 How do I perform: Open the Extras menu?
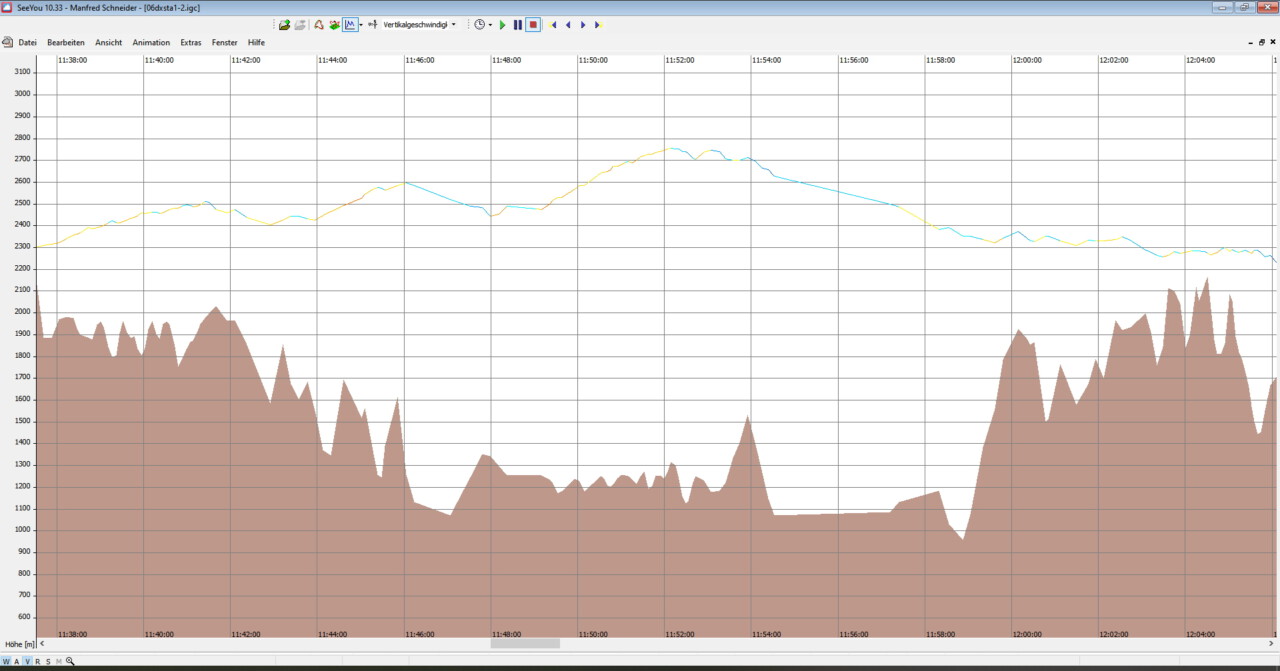[191, 43]
